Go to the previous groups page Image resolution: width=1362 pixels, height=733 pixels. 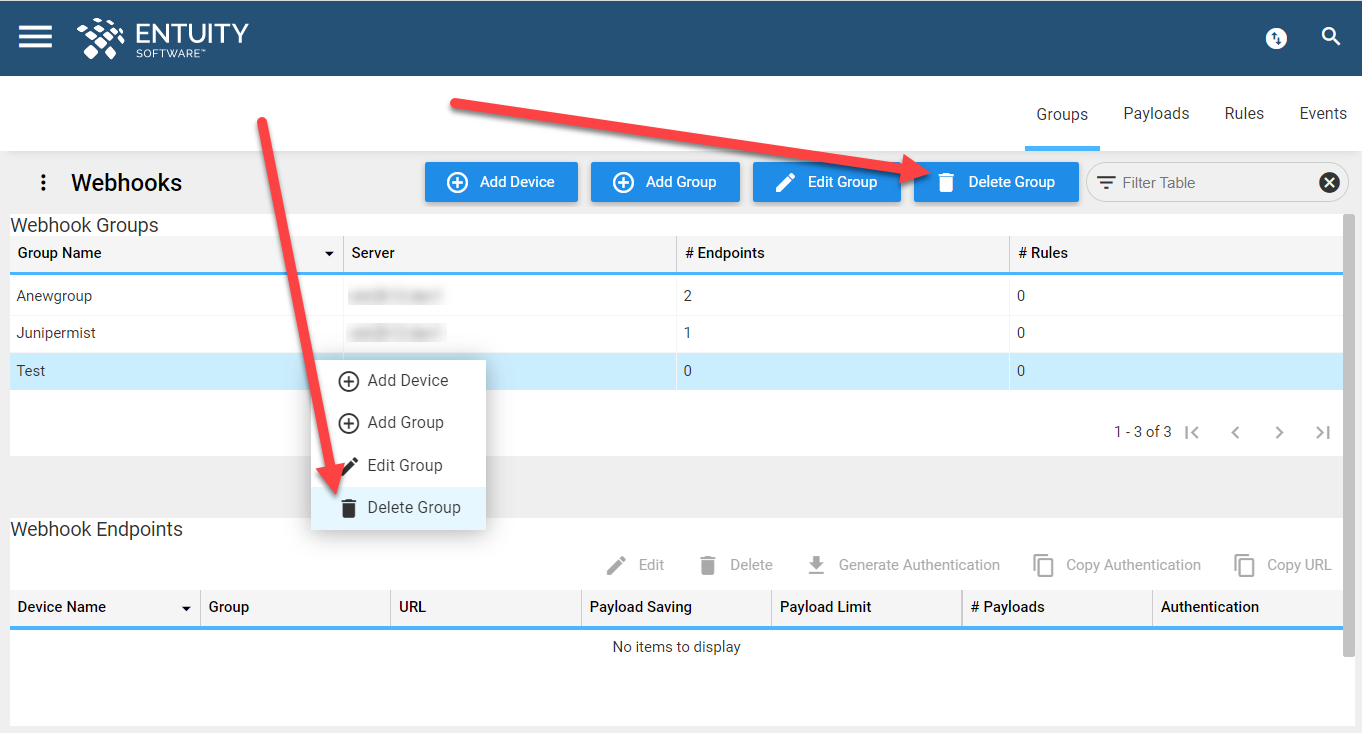tap(1235, 432)
